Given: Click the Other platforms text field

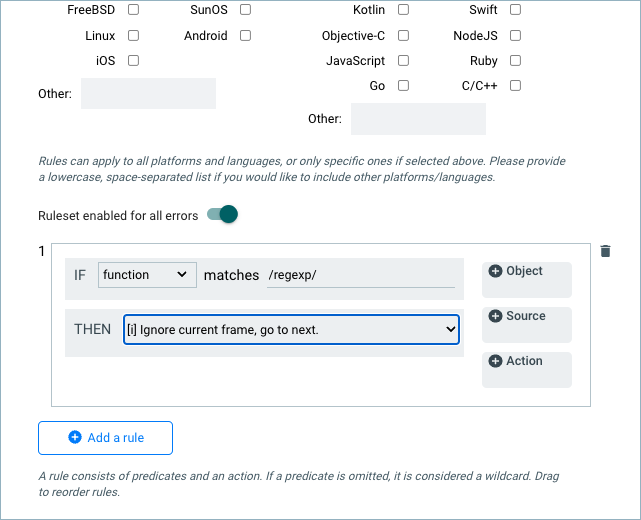Looking at the screenshot, I should 148,94.
